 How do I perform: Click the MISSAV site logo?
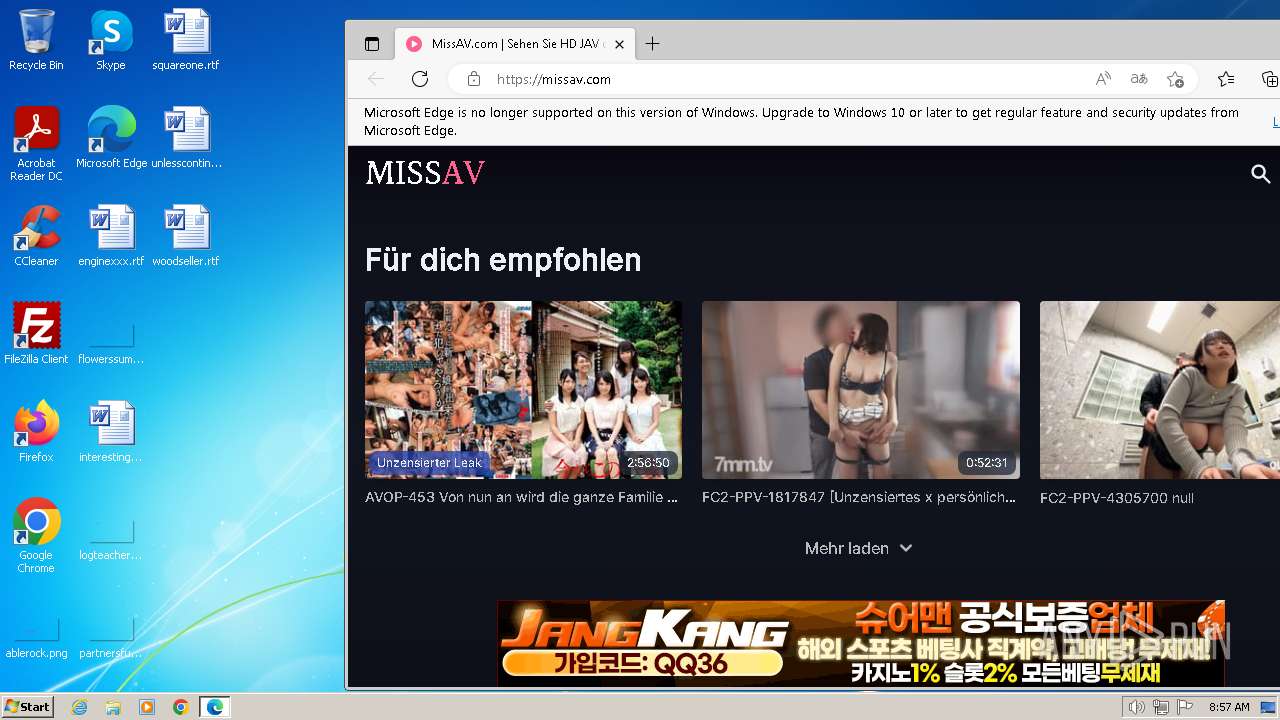[x=425, y=174]
